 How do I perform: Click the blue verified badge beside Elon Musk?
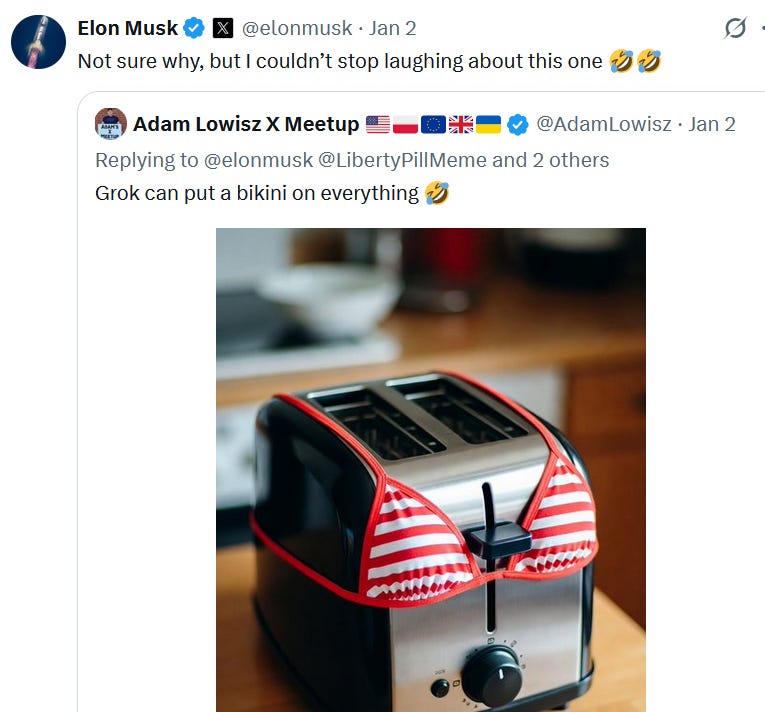[x=194, y=28]
